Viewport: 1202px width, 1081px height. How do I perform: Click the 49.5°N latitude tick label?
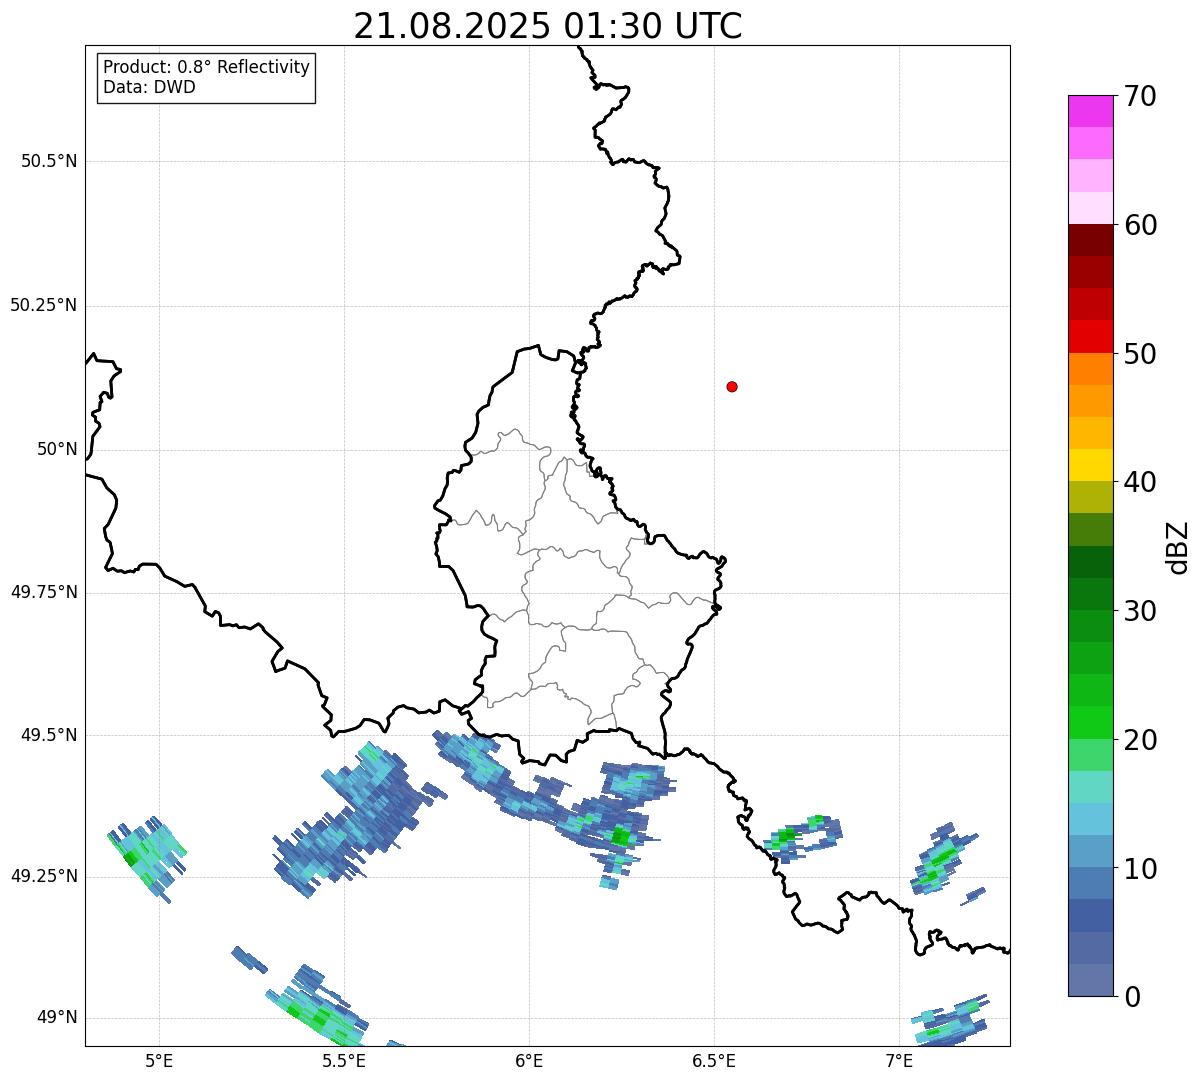pos(49,735)
